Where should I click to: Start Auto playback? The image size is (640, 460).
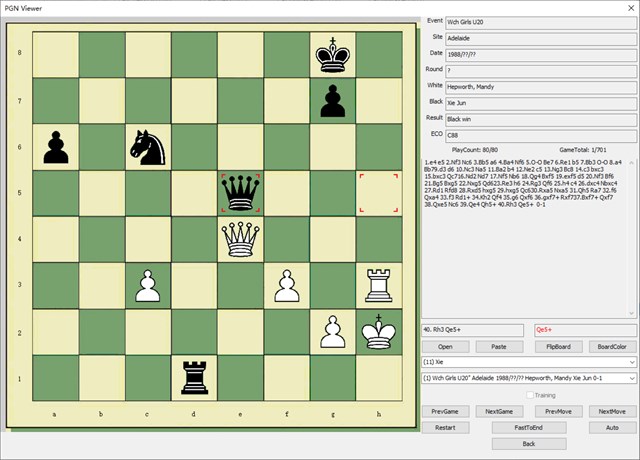tap(612, 428)
